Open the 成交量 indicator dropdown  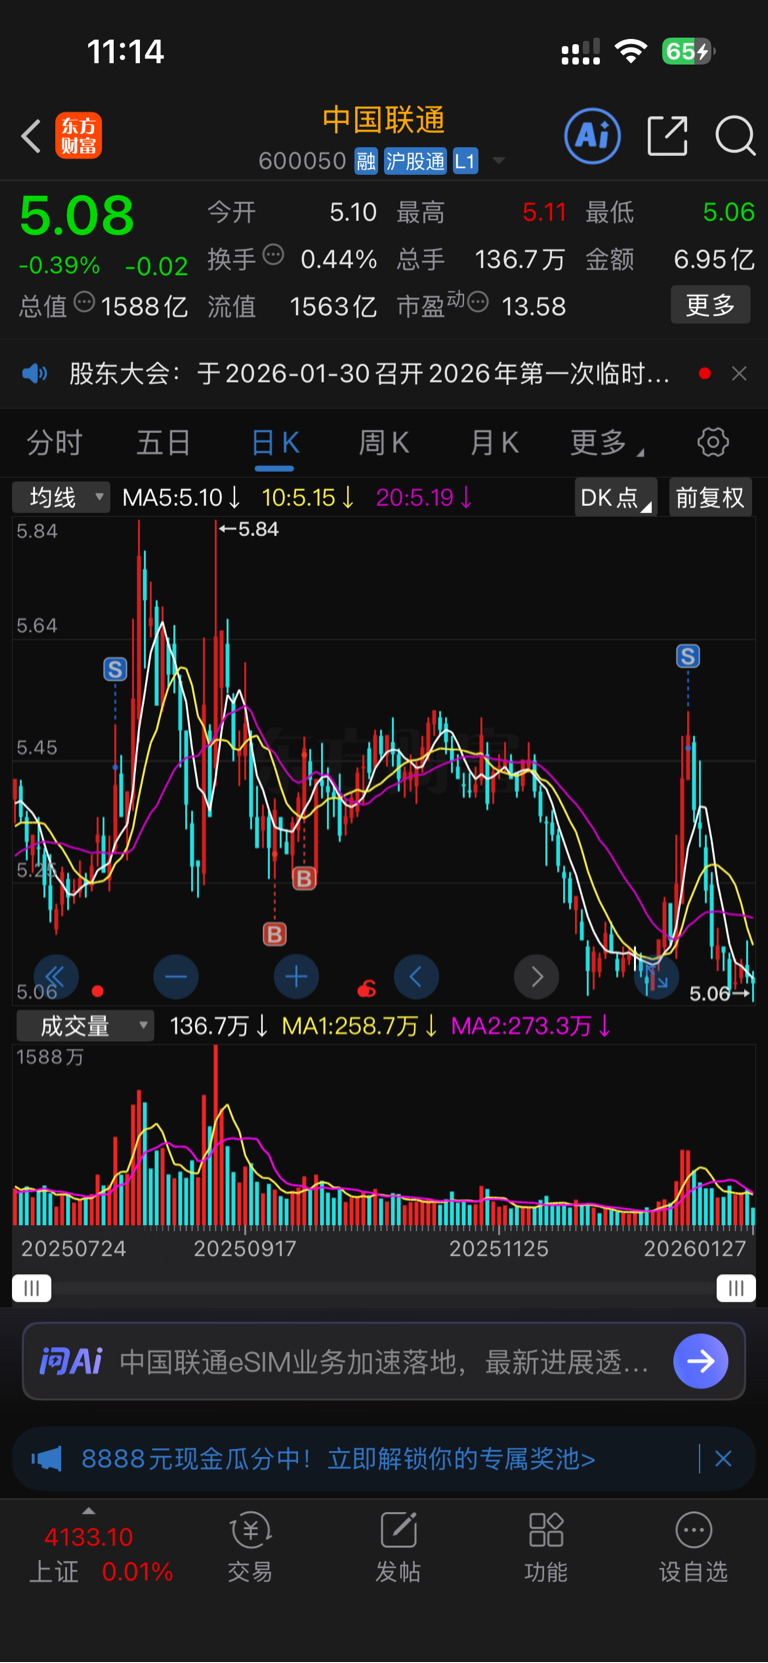pyautogui.click(x=85, y=1026)
